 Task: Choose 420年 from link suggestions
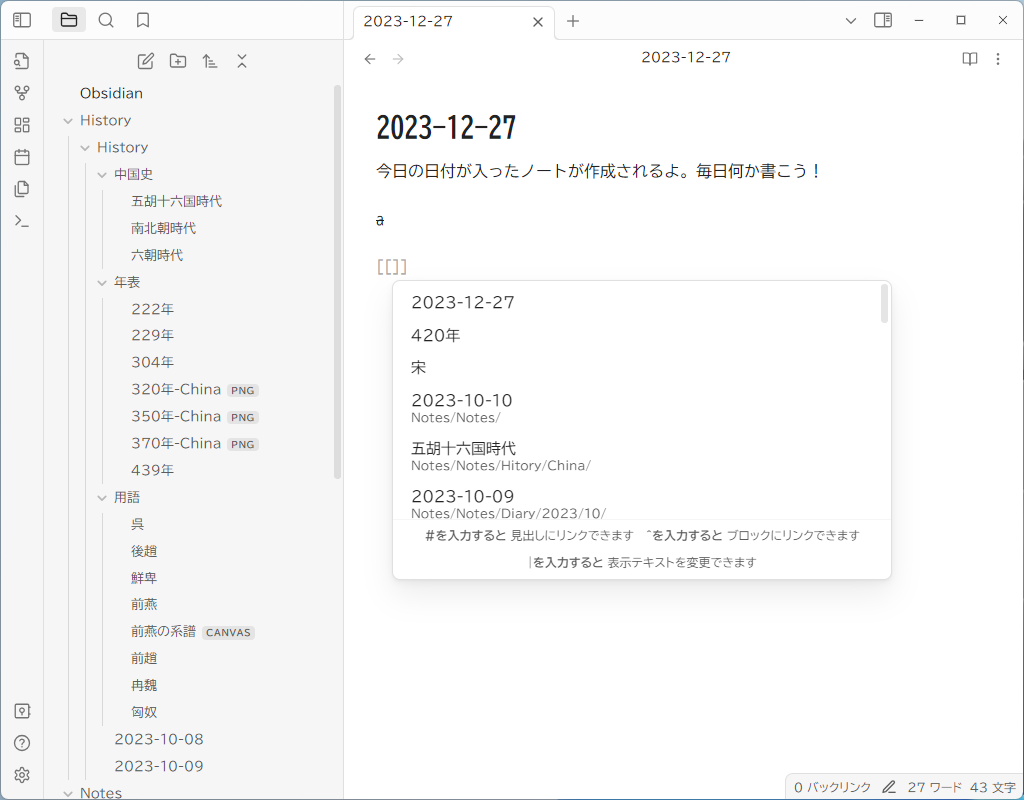pos(637,335)
